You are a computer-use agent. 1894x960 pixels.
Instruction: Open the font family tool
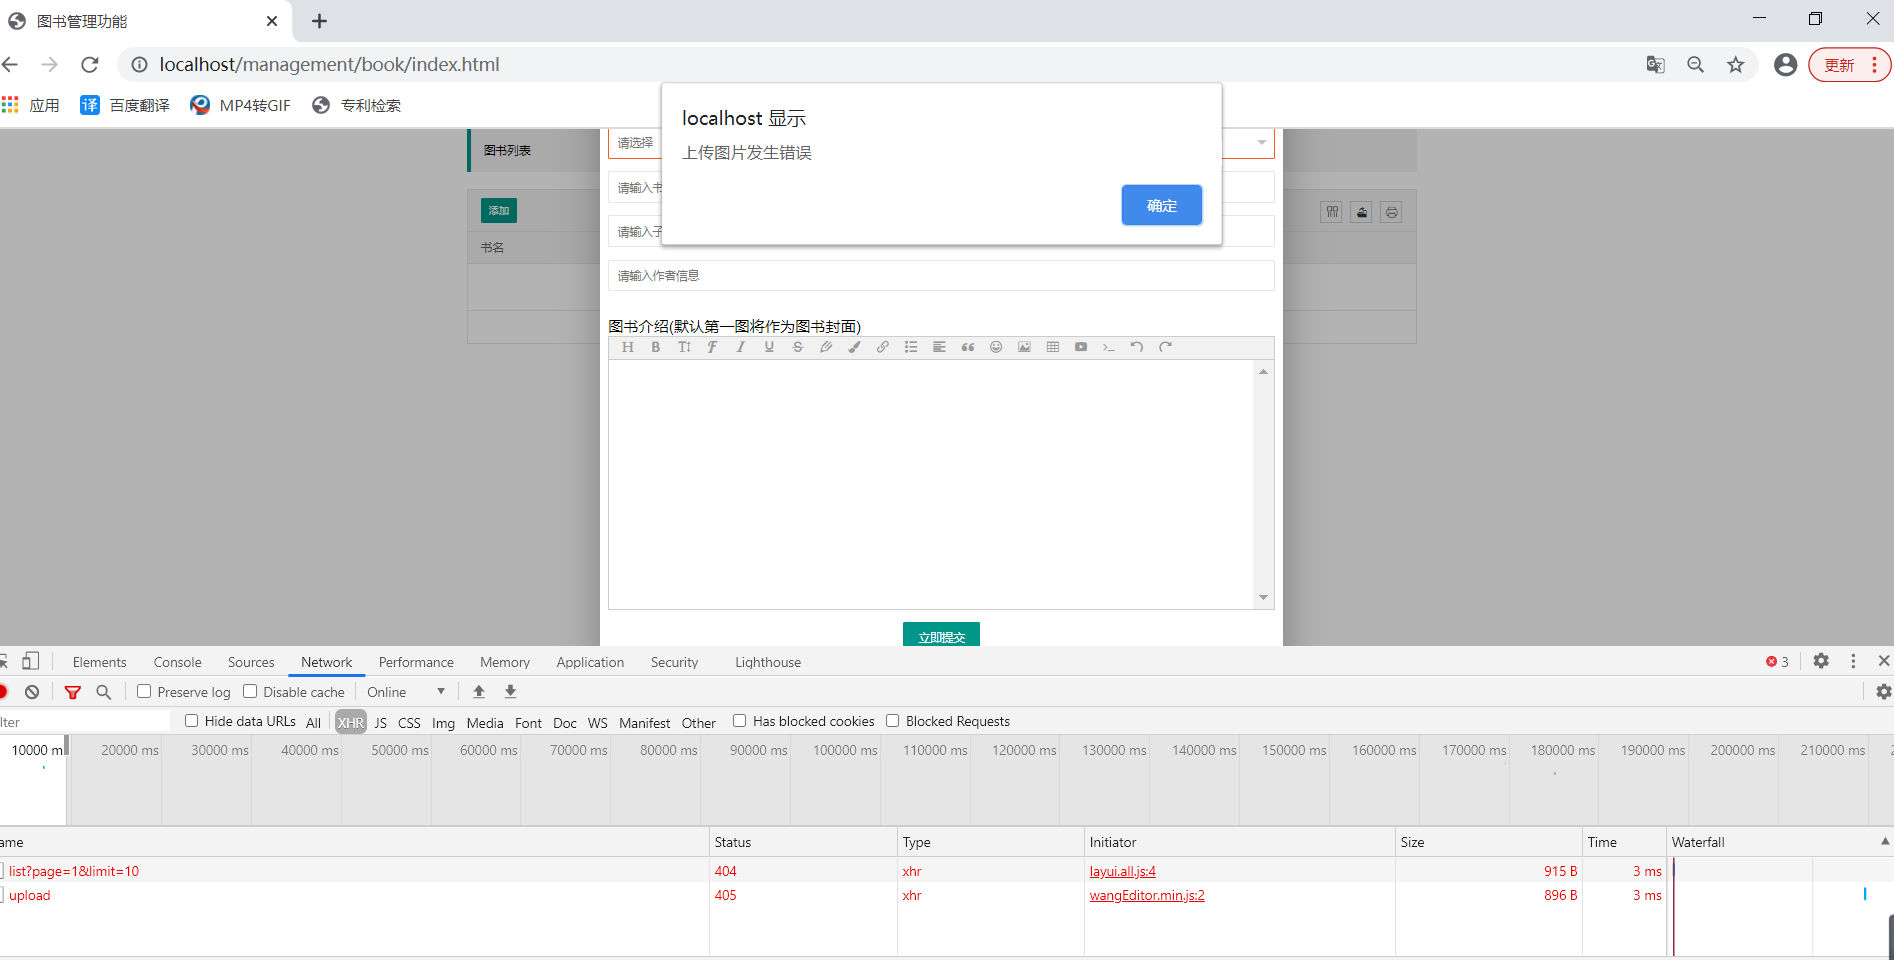(x=712, y=347)
